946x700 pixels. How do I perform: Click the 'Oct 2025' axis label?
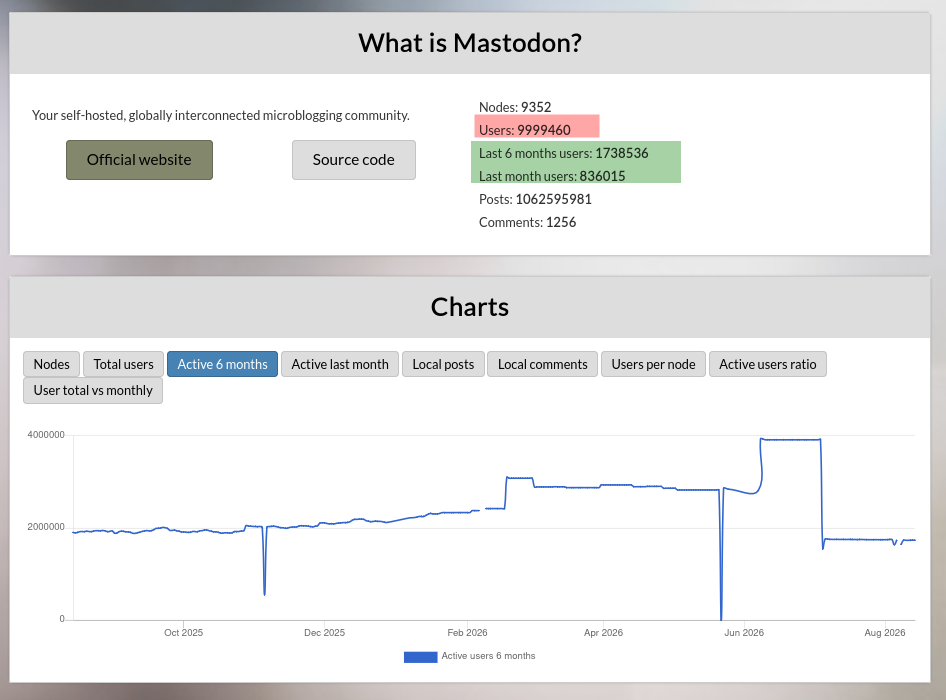183,632
